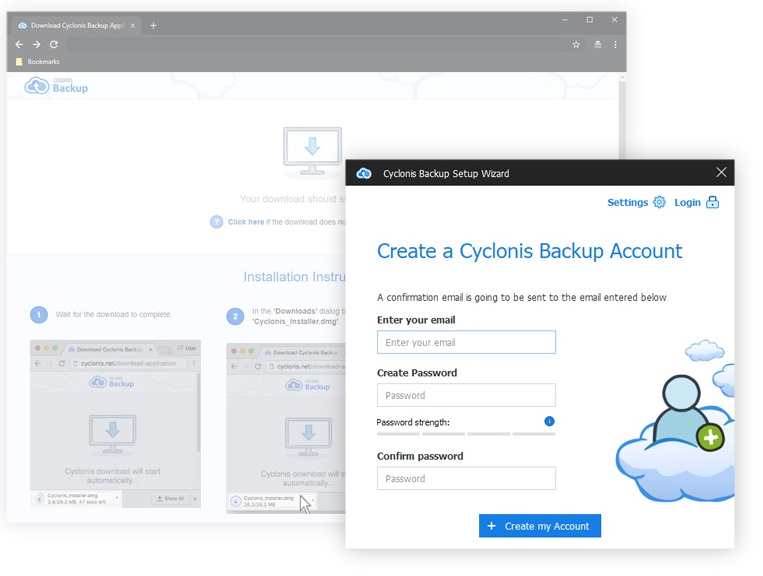763x576 pixels.
Task: Click the Login padlock icon
Action: click(712, 202)
